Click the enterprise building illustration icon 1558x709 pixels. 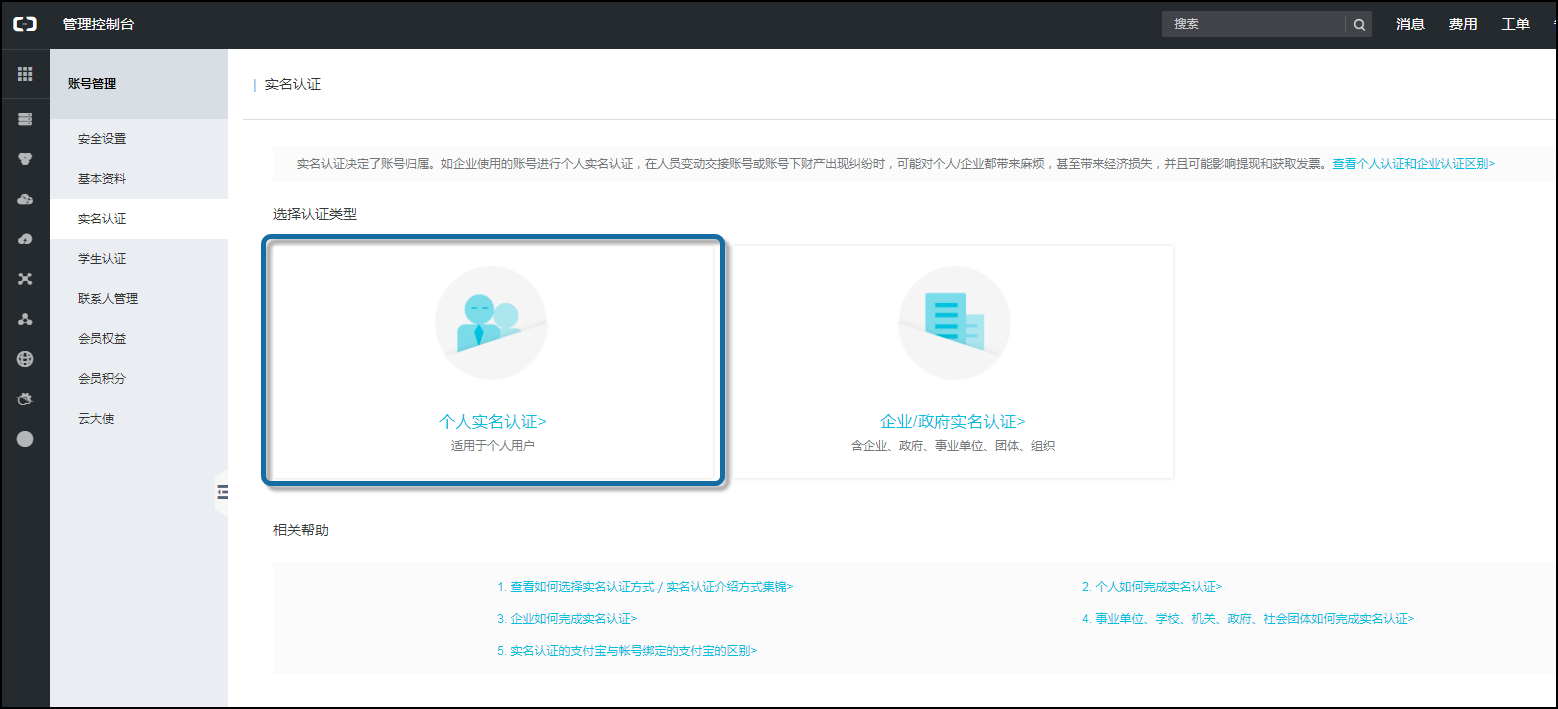[954, 322]
